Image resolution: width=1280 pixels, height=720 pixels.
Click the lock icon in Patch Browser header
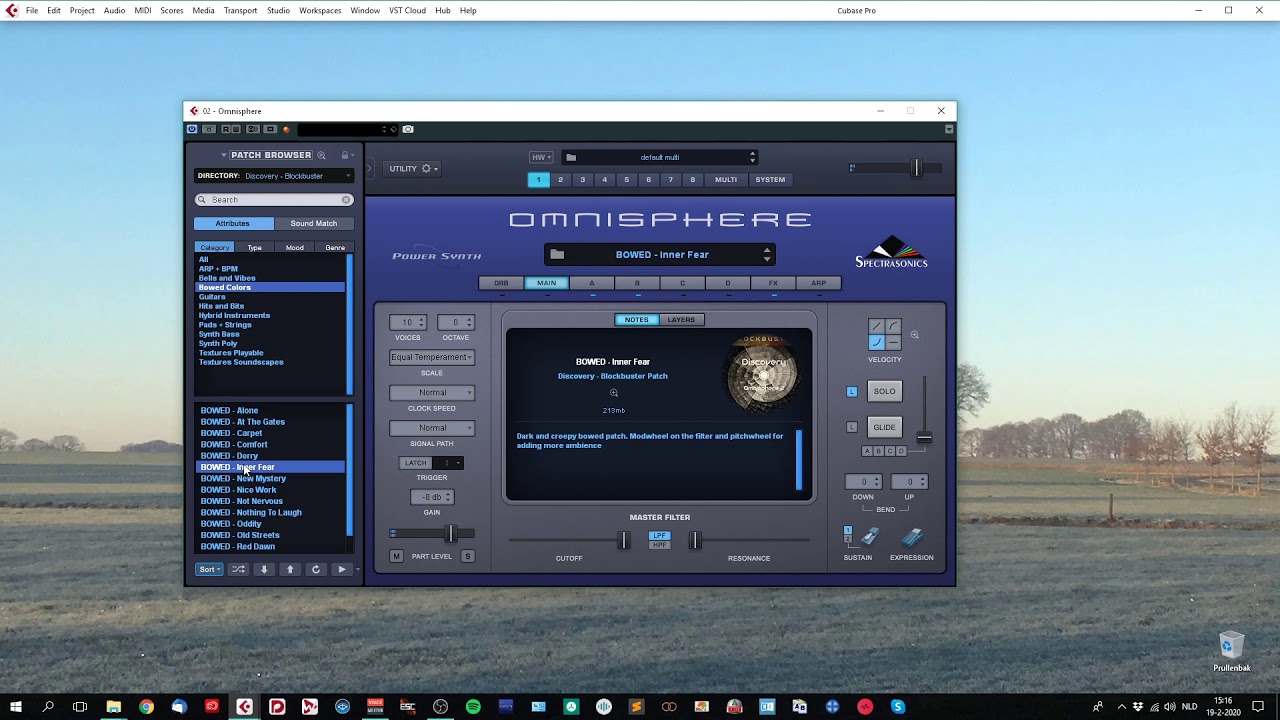tap(345, 155)
